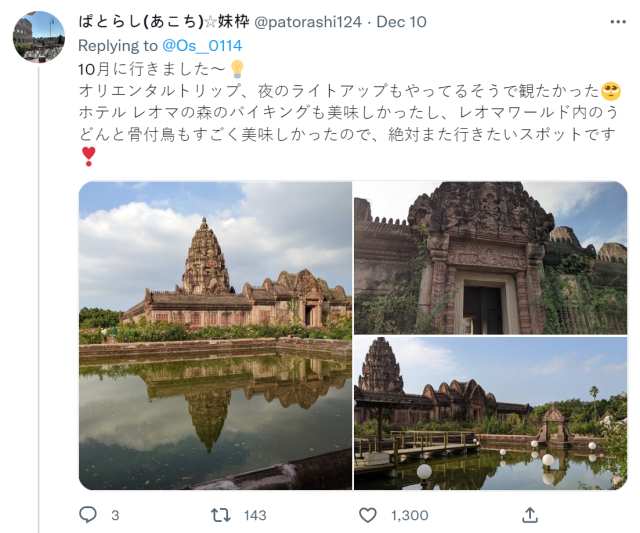The height and width of the screenshot is (533, 640).
Task: Click the display name ぱとらし(あこち)☆妹枠
Action: (164, 22)
